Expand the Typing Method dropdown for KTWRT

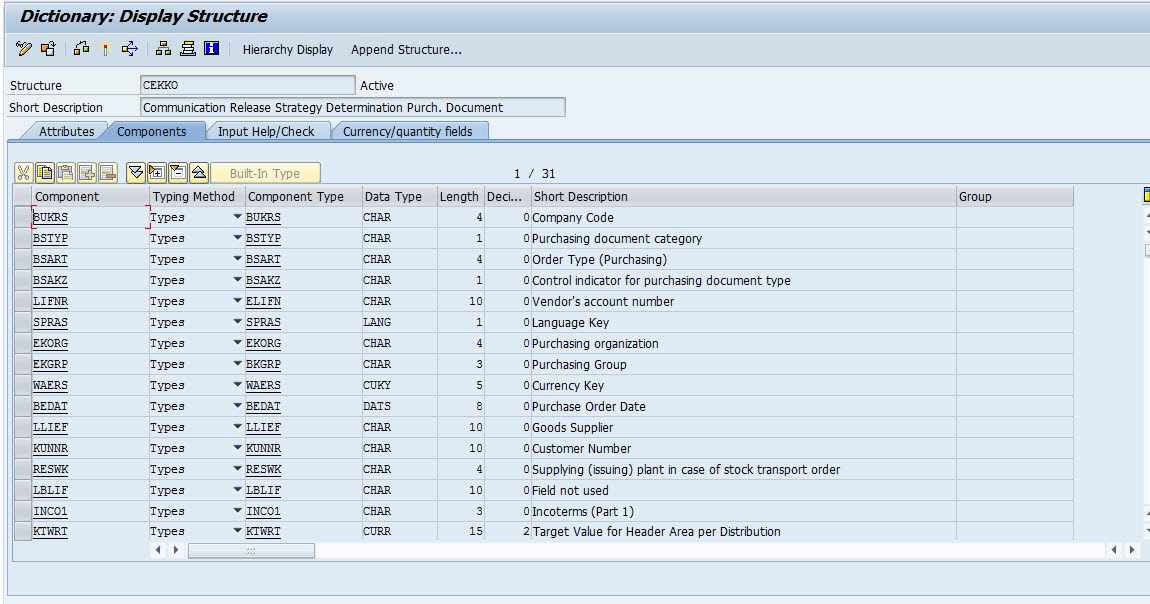237,532
